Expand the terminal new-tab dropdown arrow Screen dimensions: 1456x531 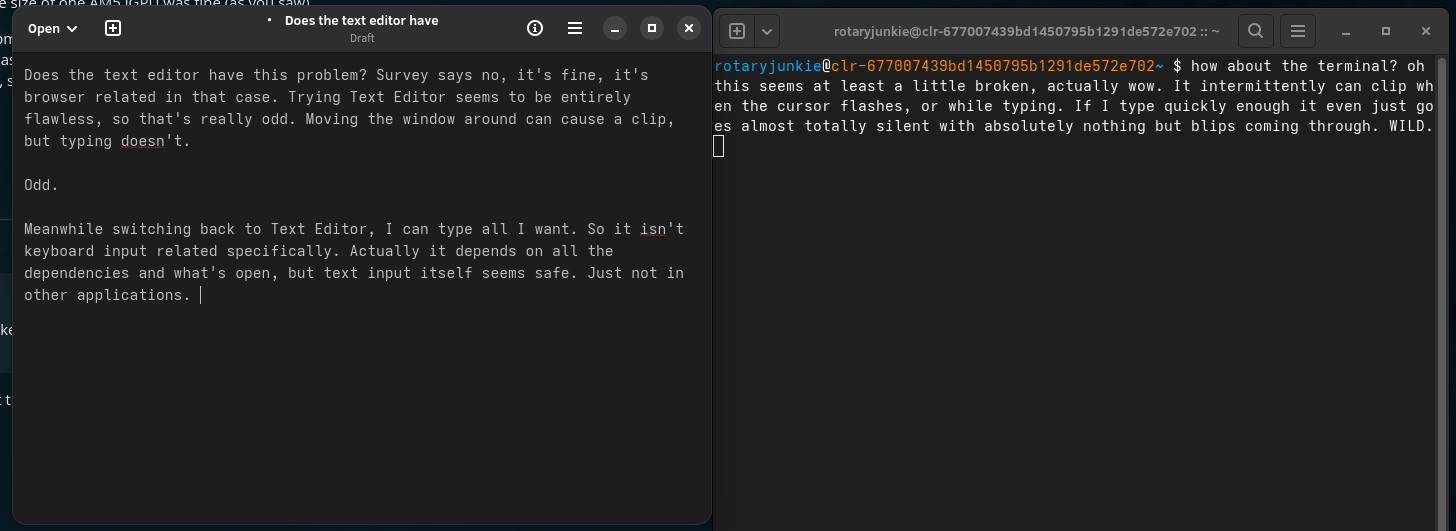coord(767,31)
